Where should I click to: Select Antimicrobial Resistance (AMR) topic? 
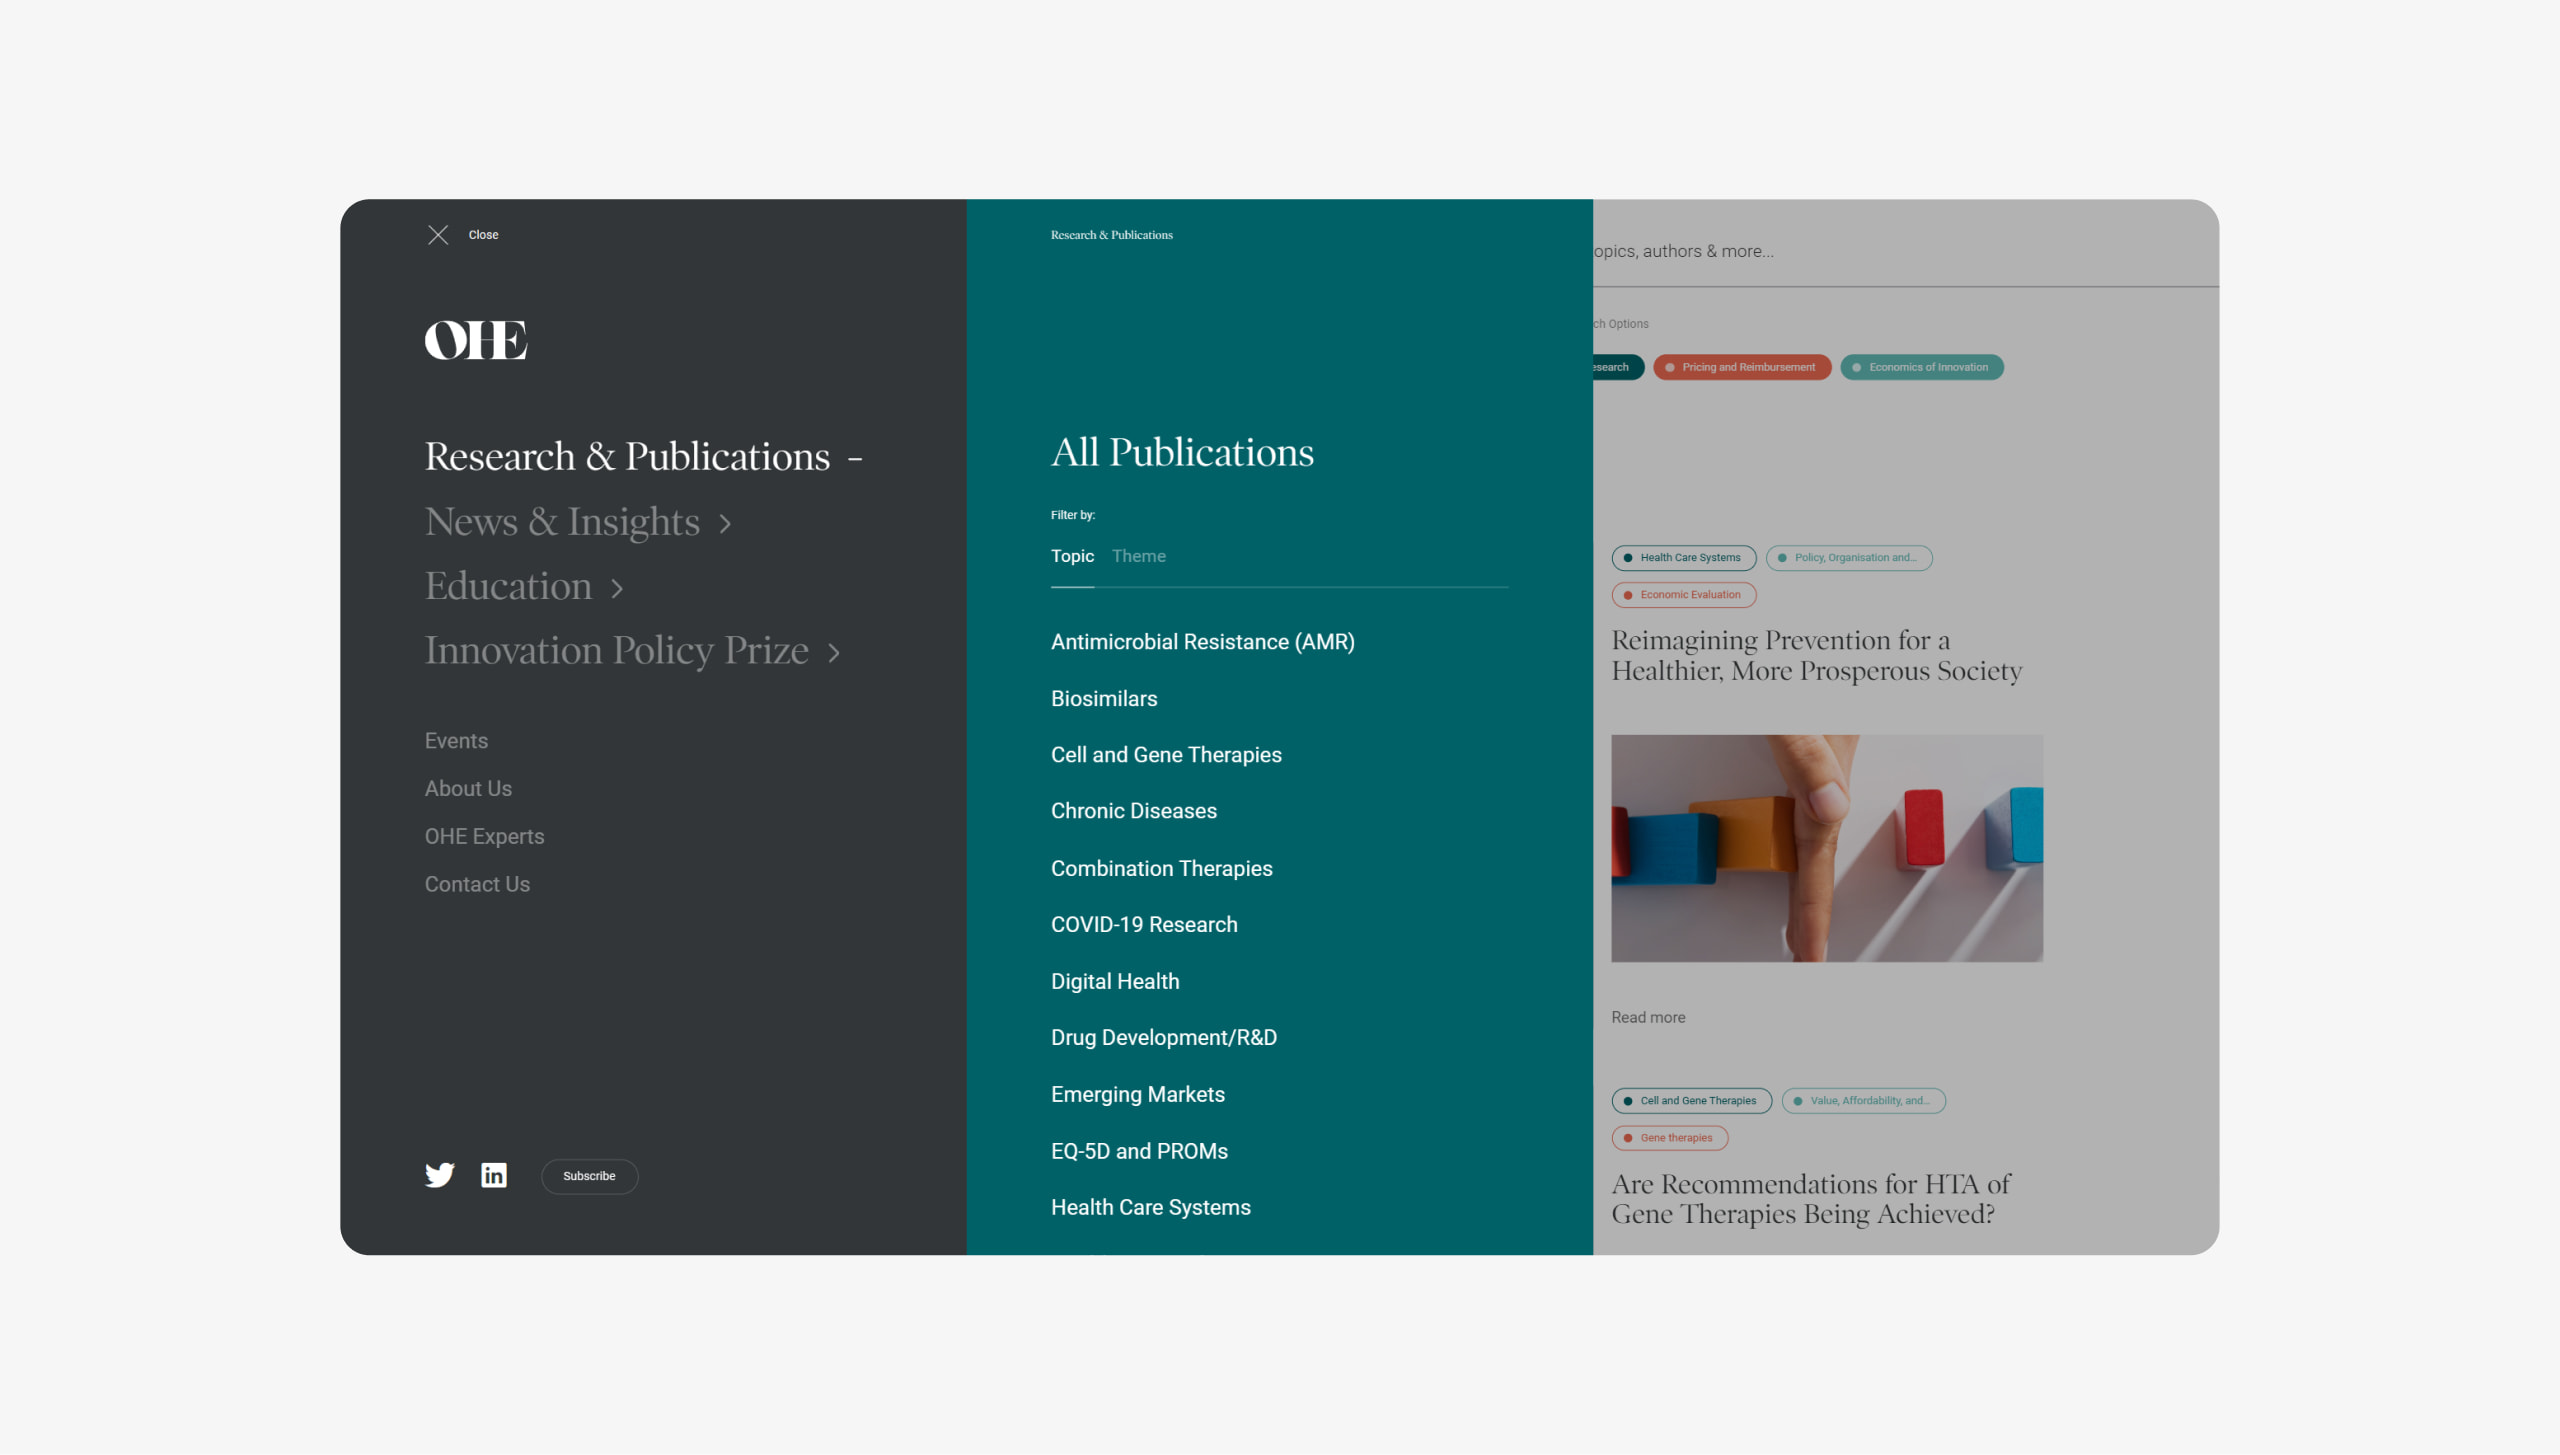coord(1202,642)
